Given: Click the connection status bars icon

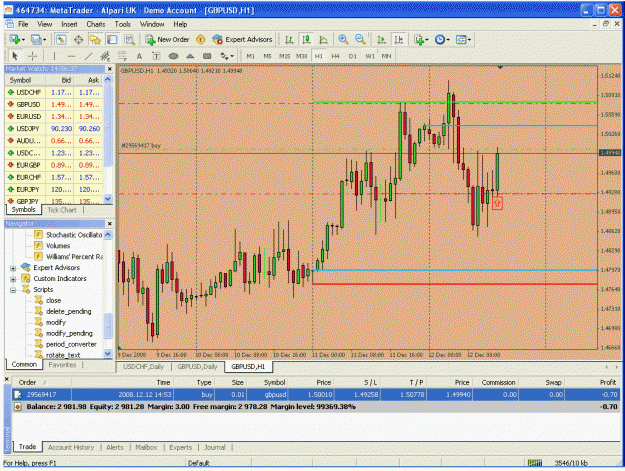Looking at the screenshot, I should tap(535, 463).
